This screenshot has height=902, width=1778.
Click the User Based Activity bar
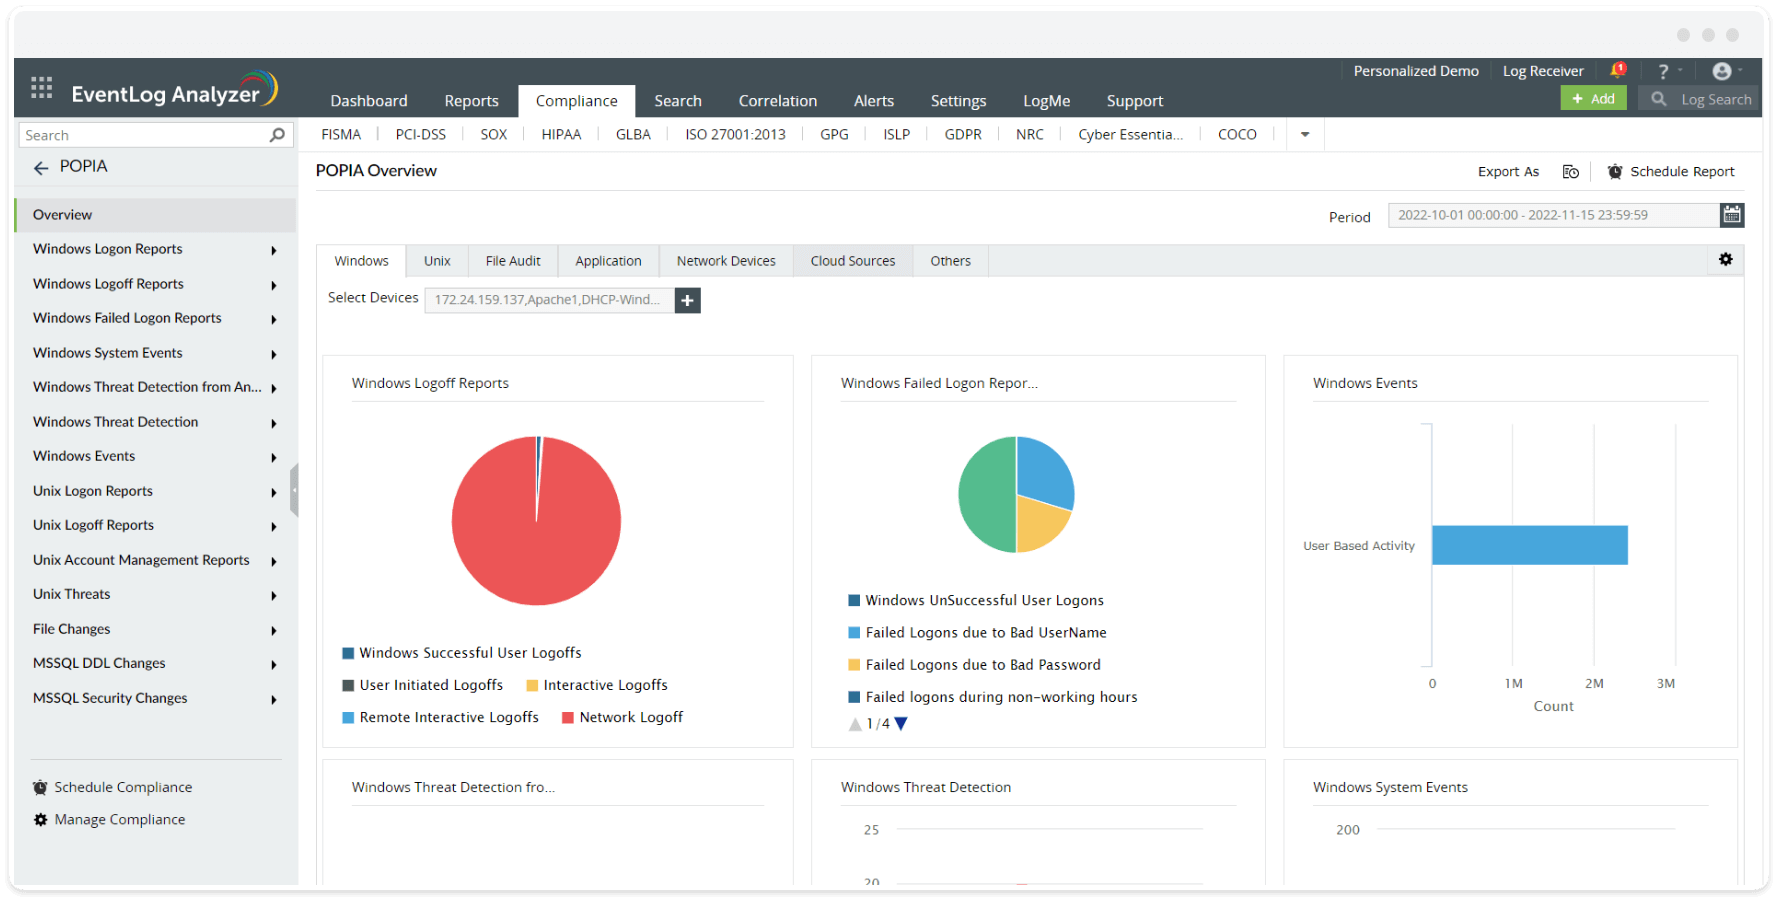point(1530,545)
